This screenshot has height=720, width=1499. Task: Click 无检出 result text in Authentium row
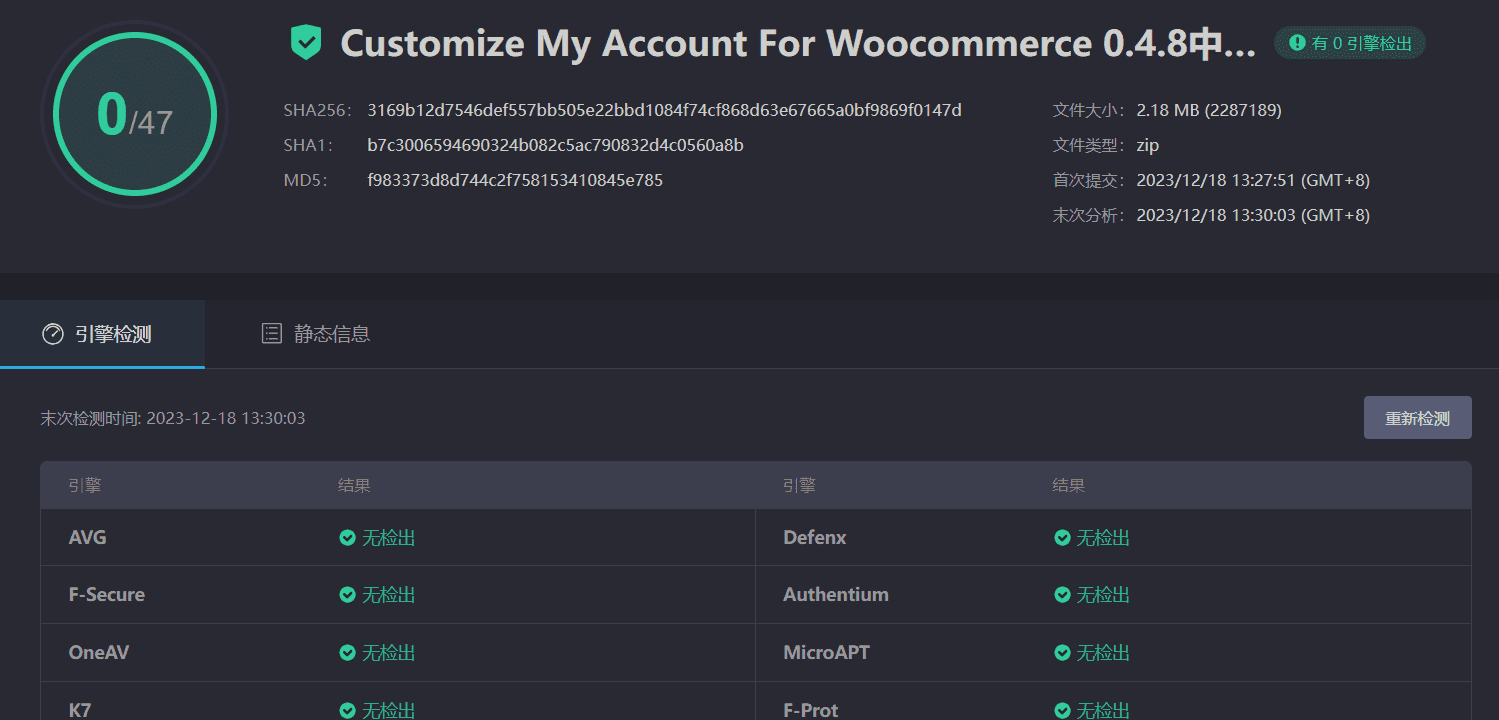click(1103, 595)
